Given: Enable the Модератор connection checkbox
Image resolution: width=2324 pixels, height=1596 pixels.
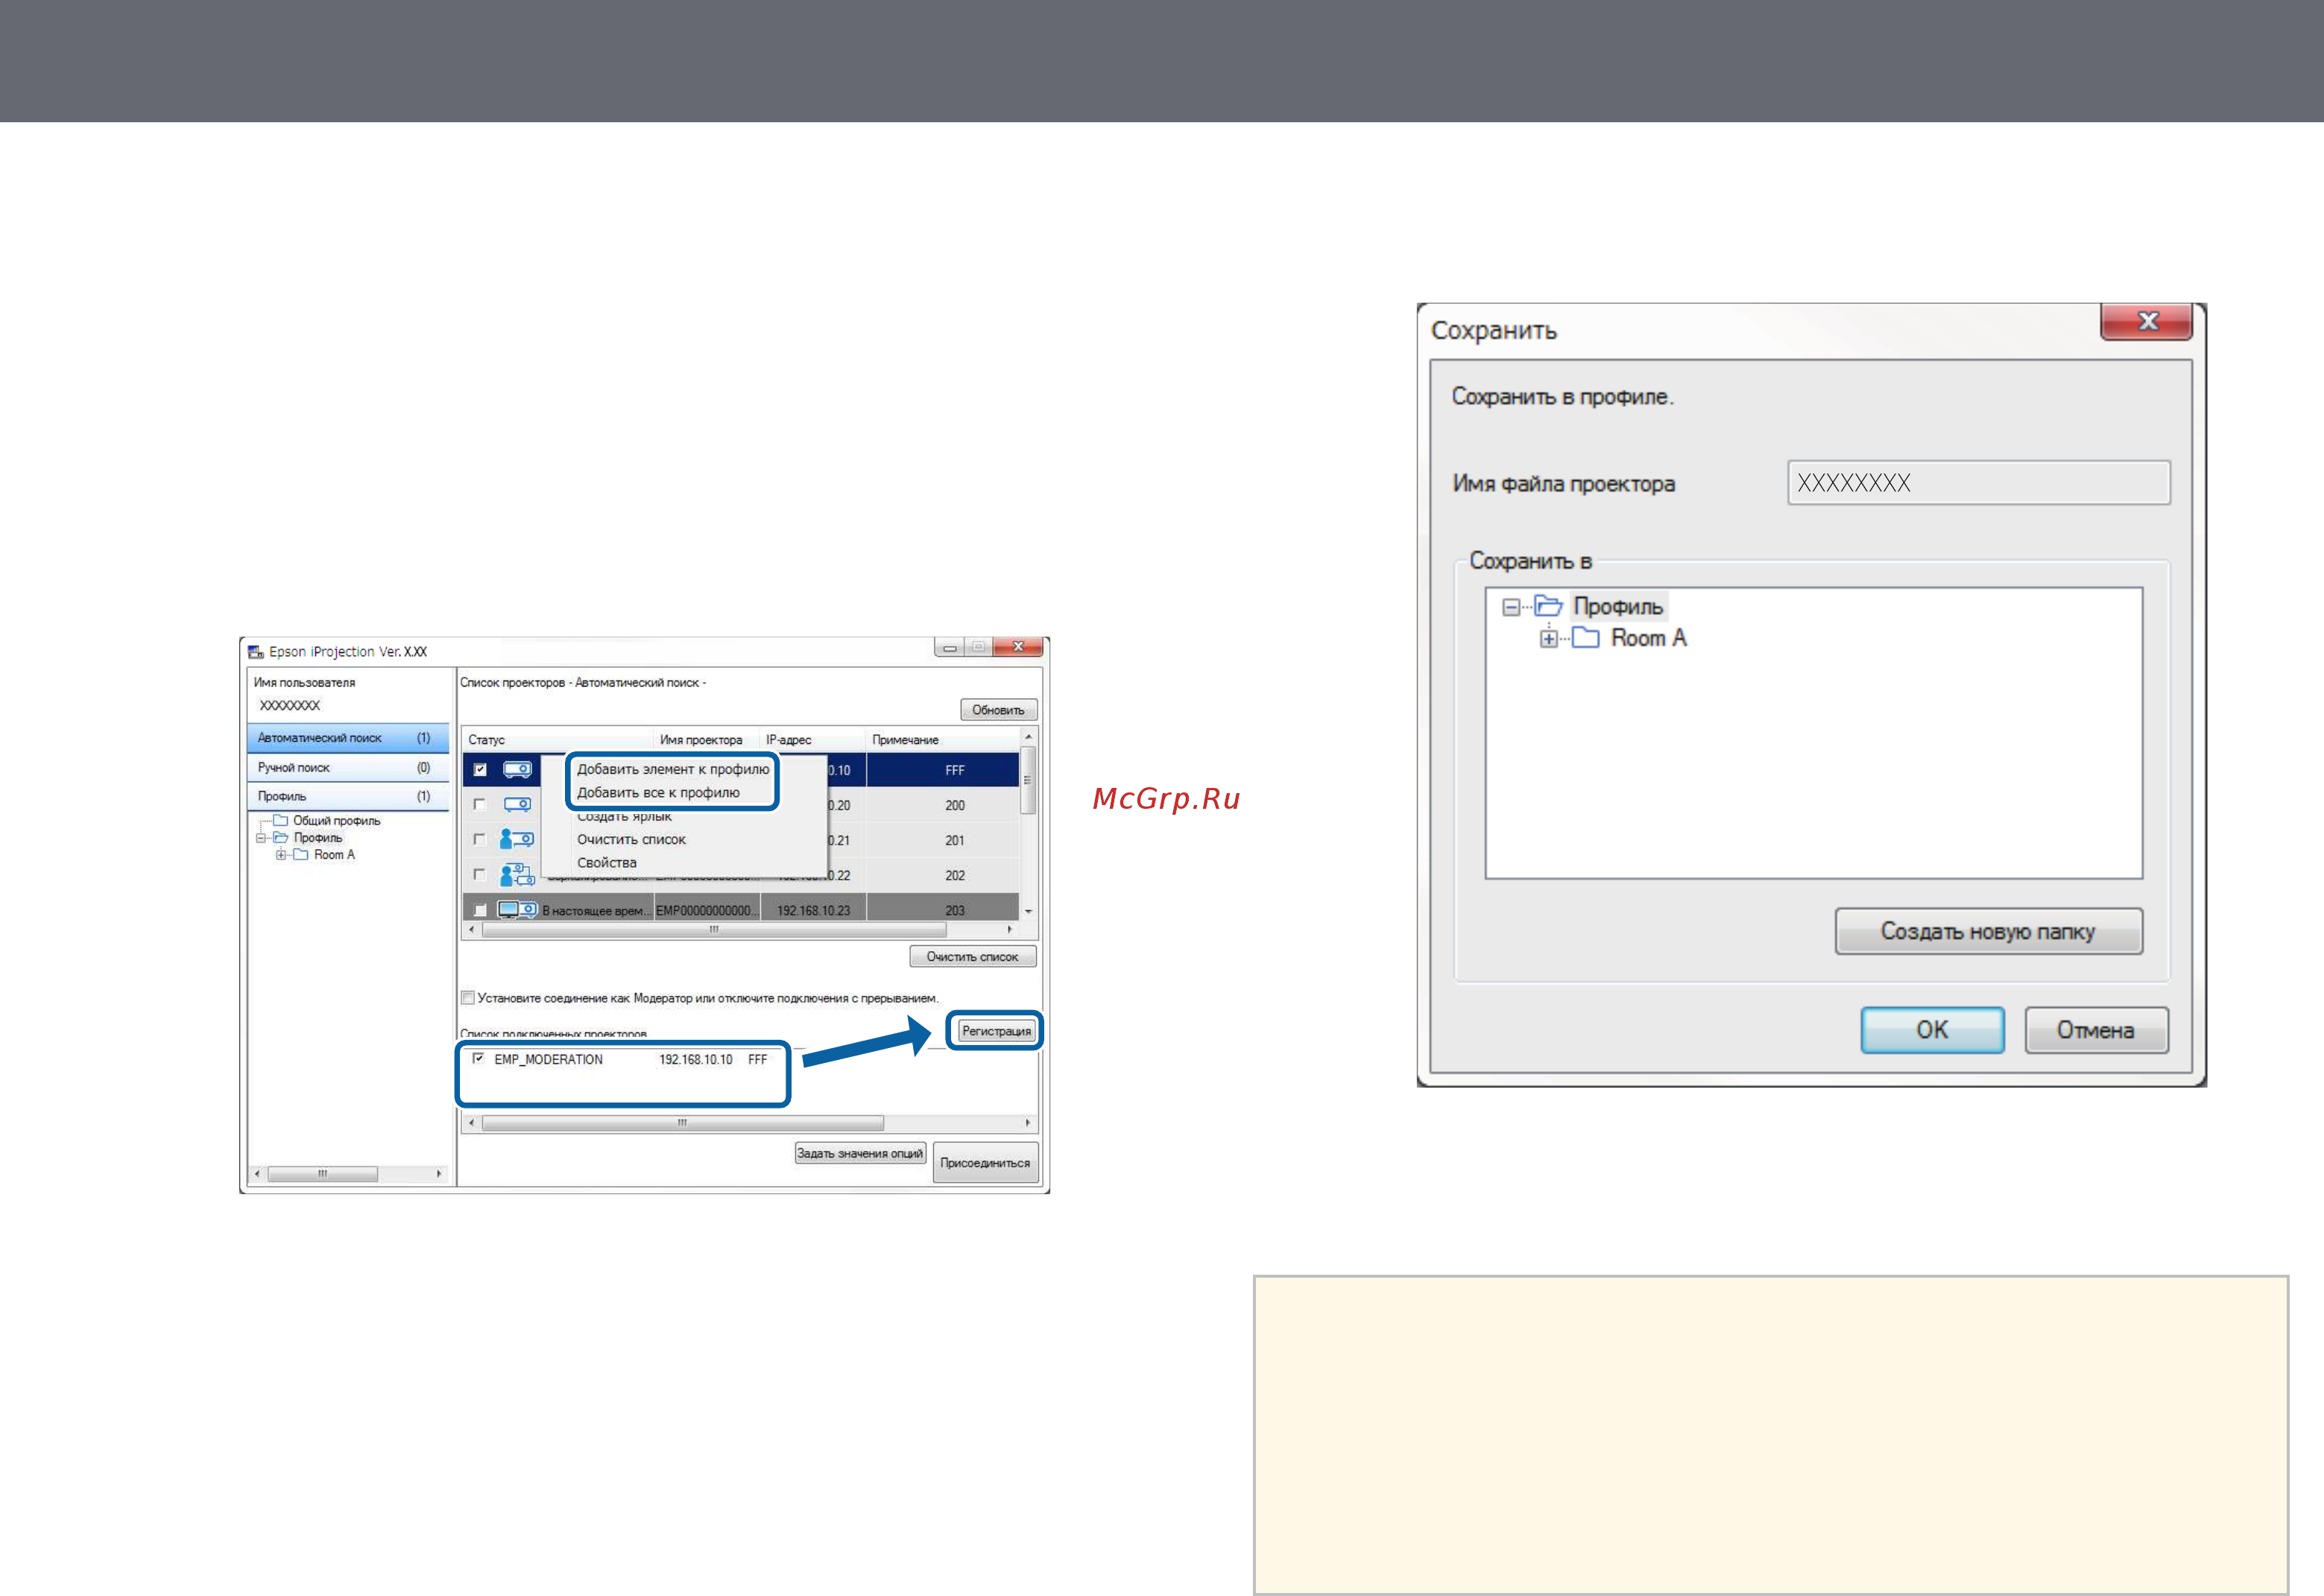Looking at the screenshot, I should 467,997.
